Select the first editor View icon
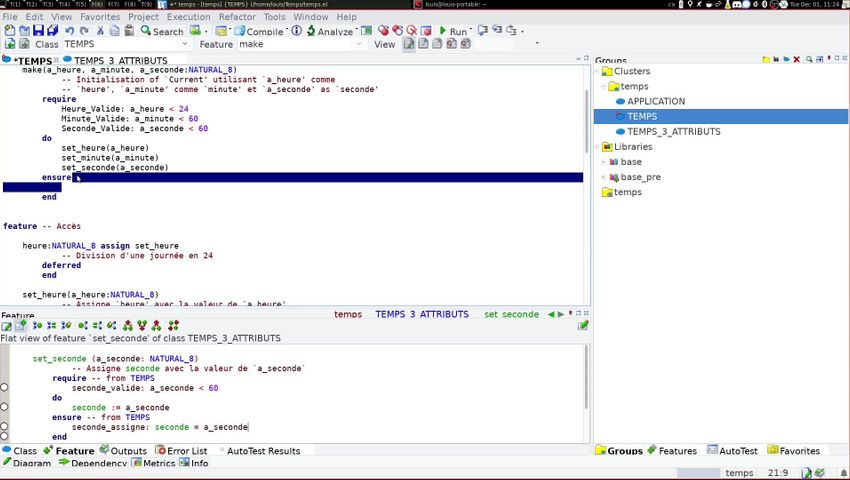 click(x=409, y=44)
